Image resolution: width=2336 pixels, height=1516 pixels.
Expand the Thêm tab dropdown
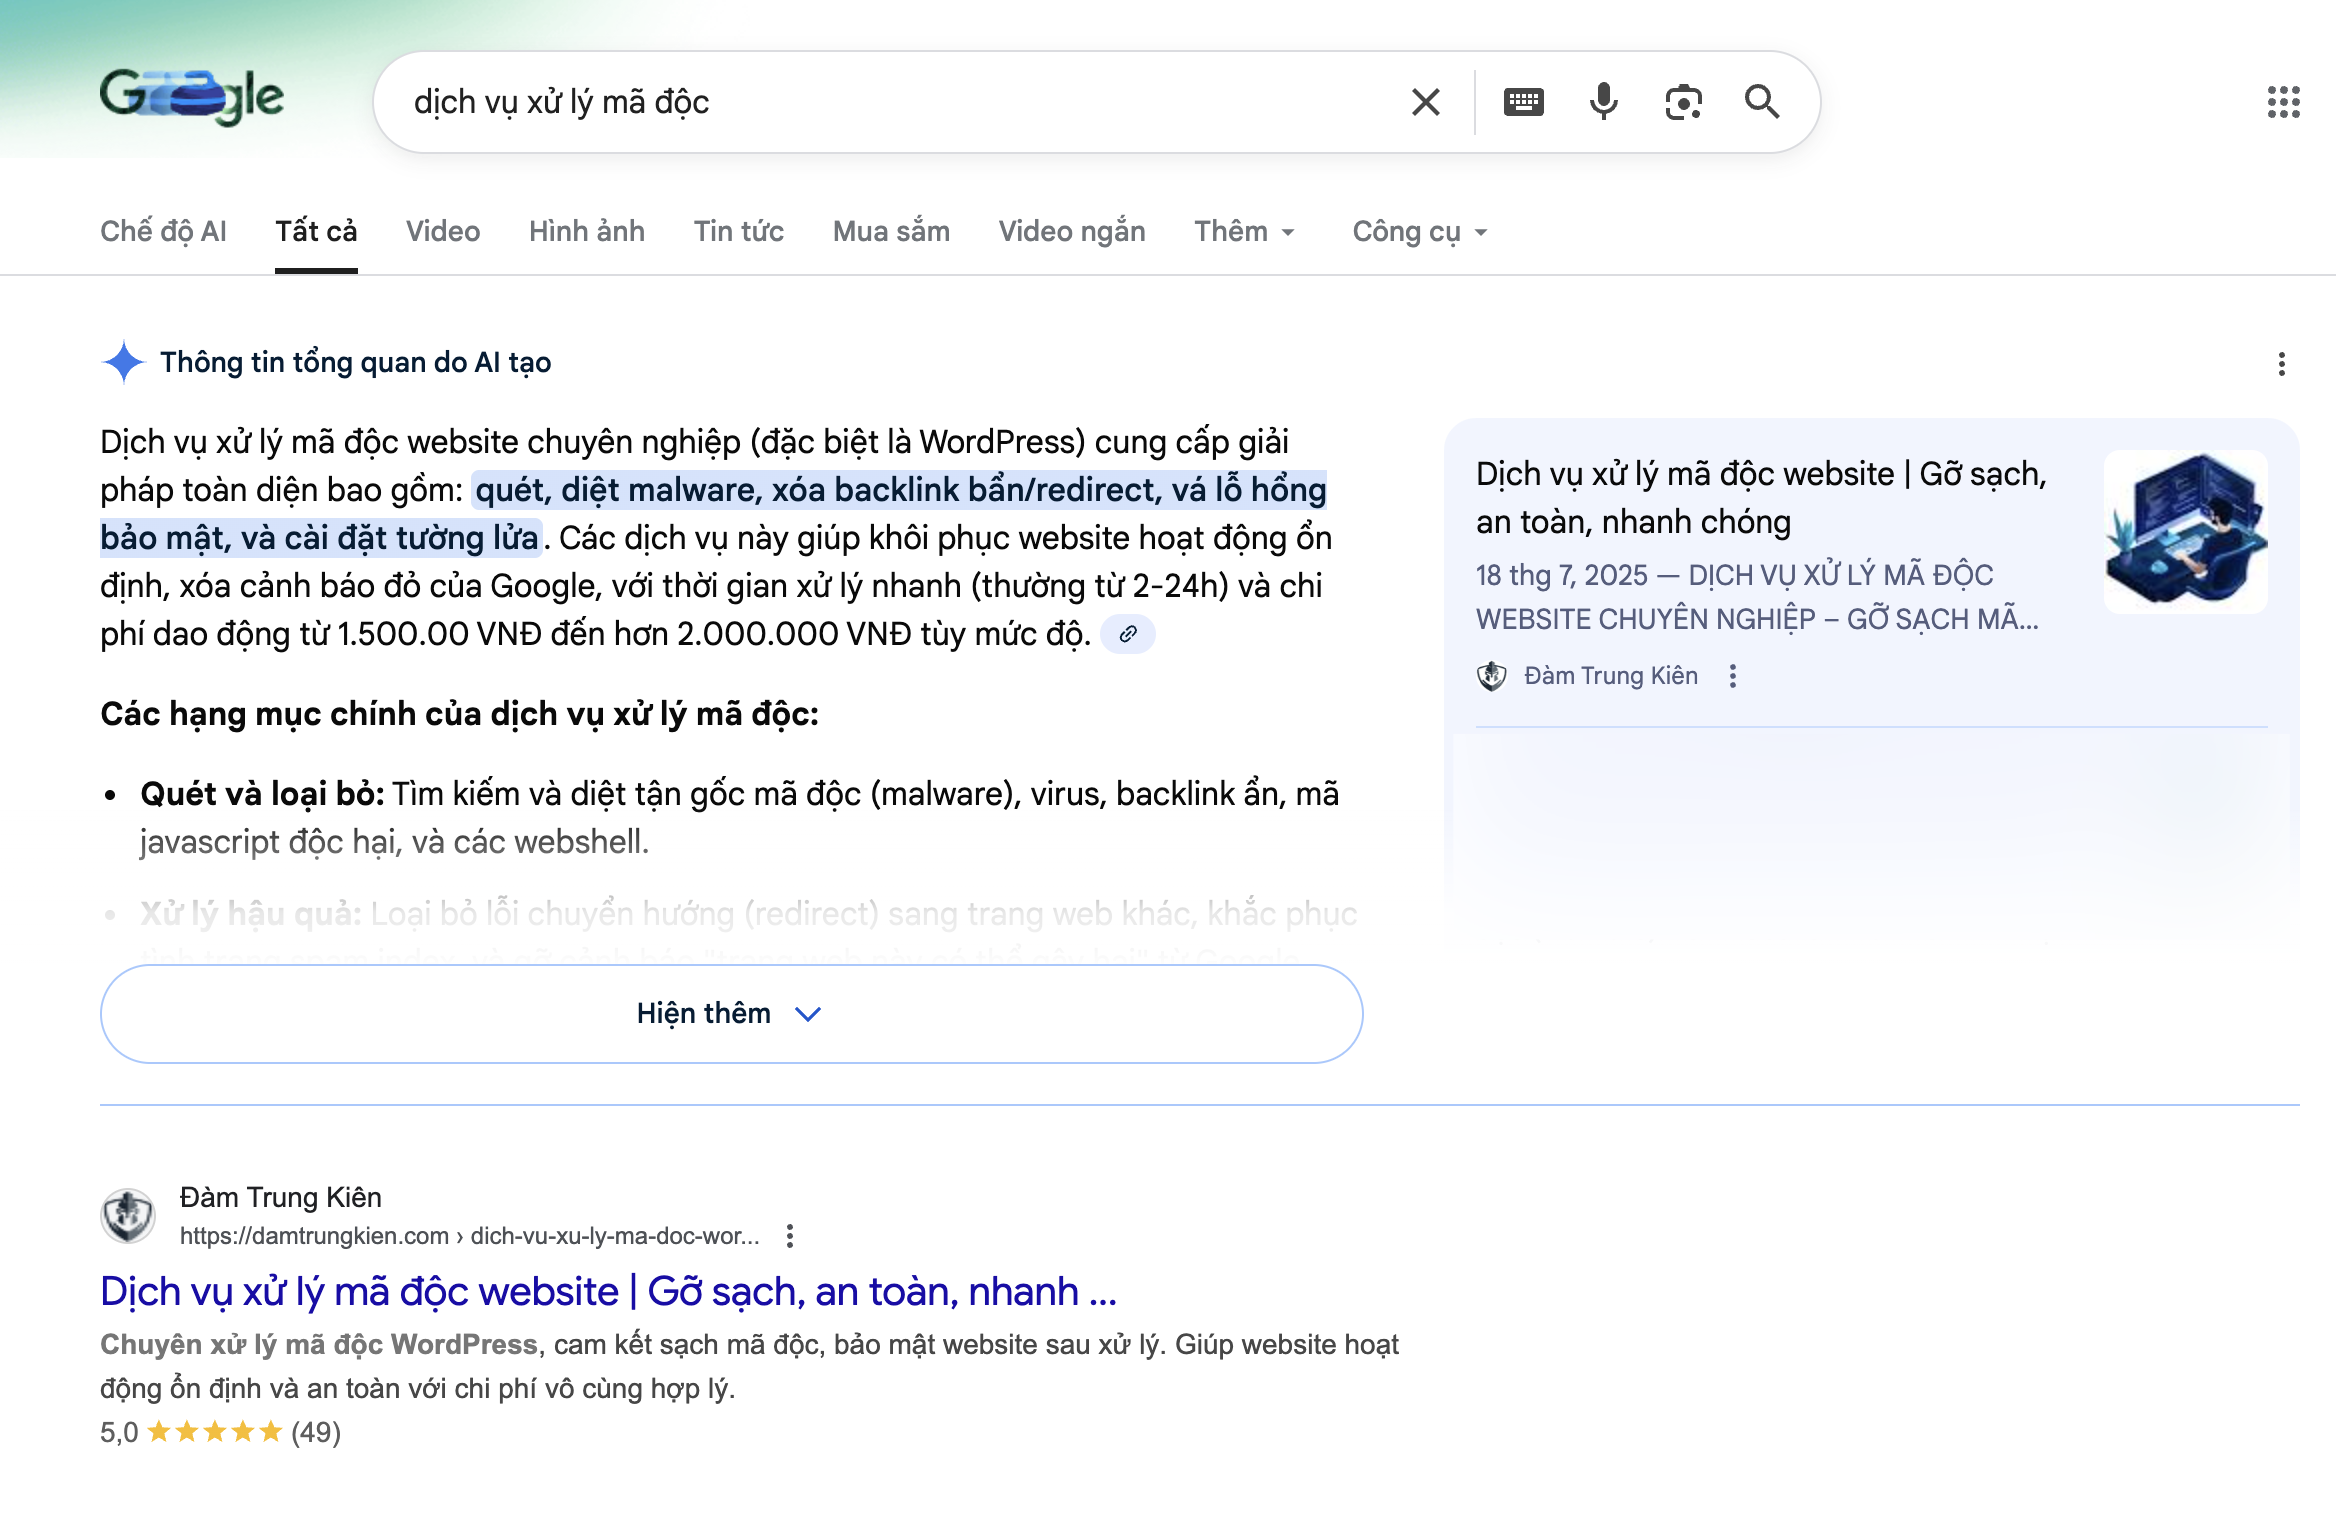(1245, 231)
